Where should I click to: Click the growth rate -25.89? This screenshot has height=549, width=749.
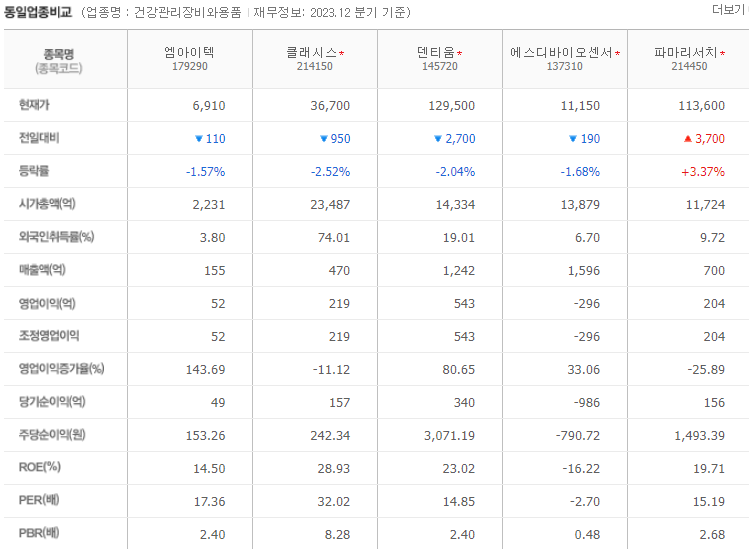(706, 369)
